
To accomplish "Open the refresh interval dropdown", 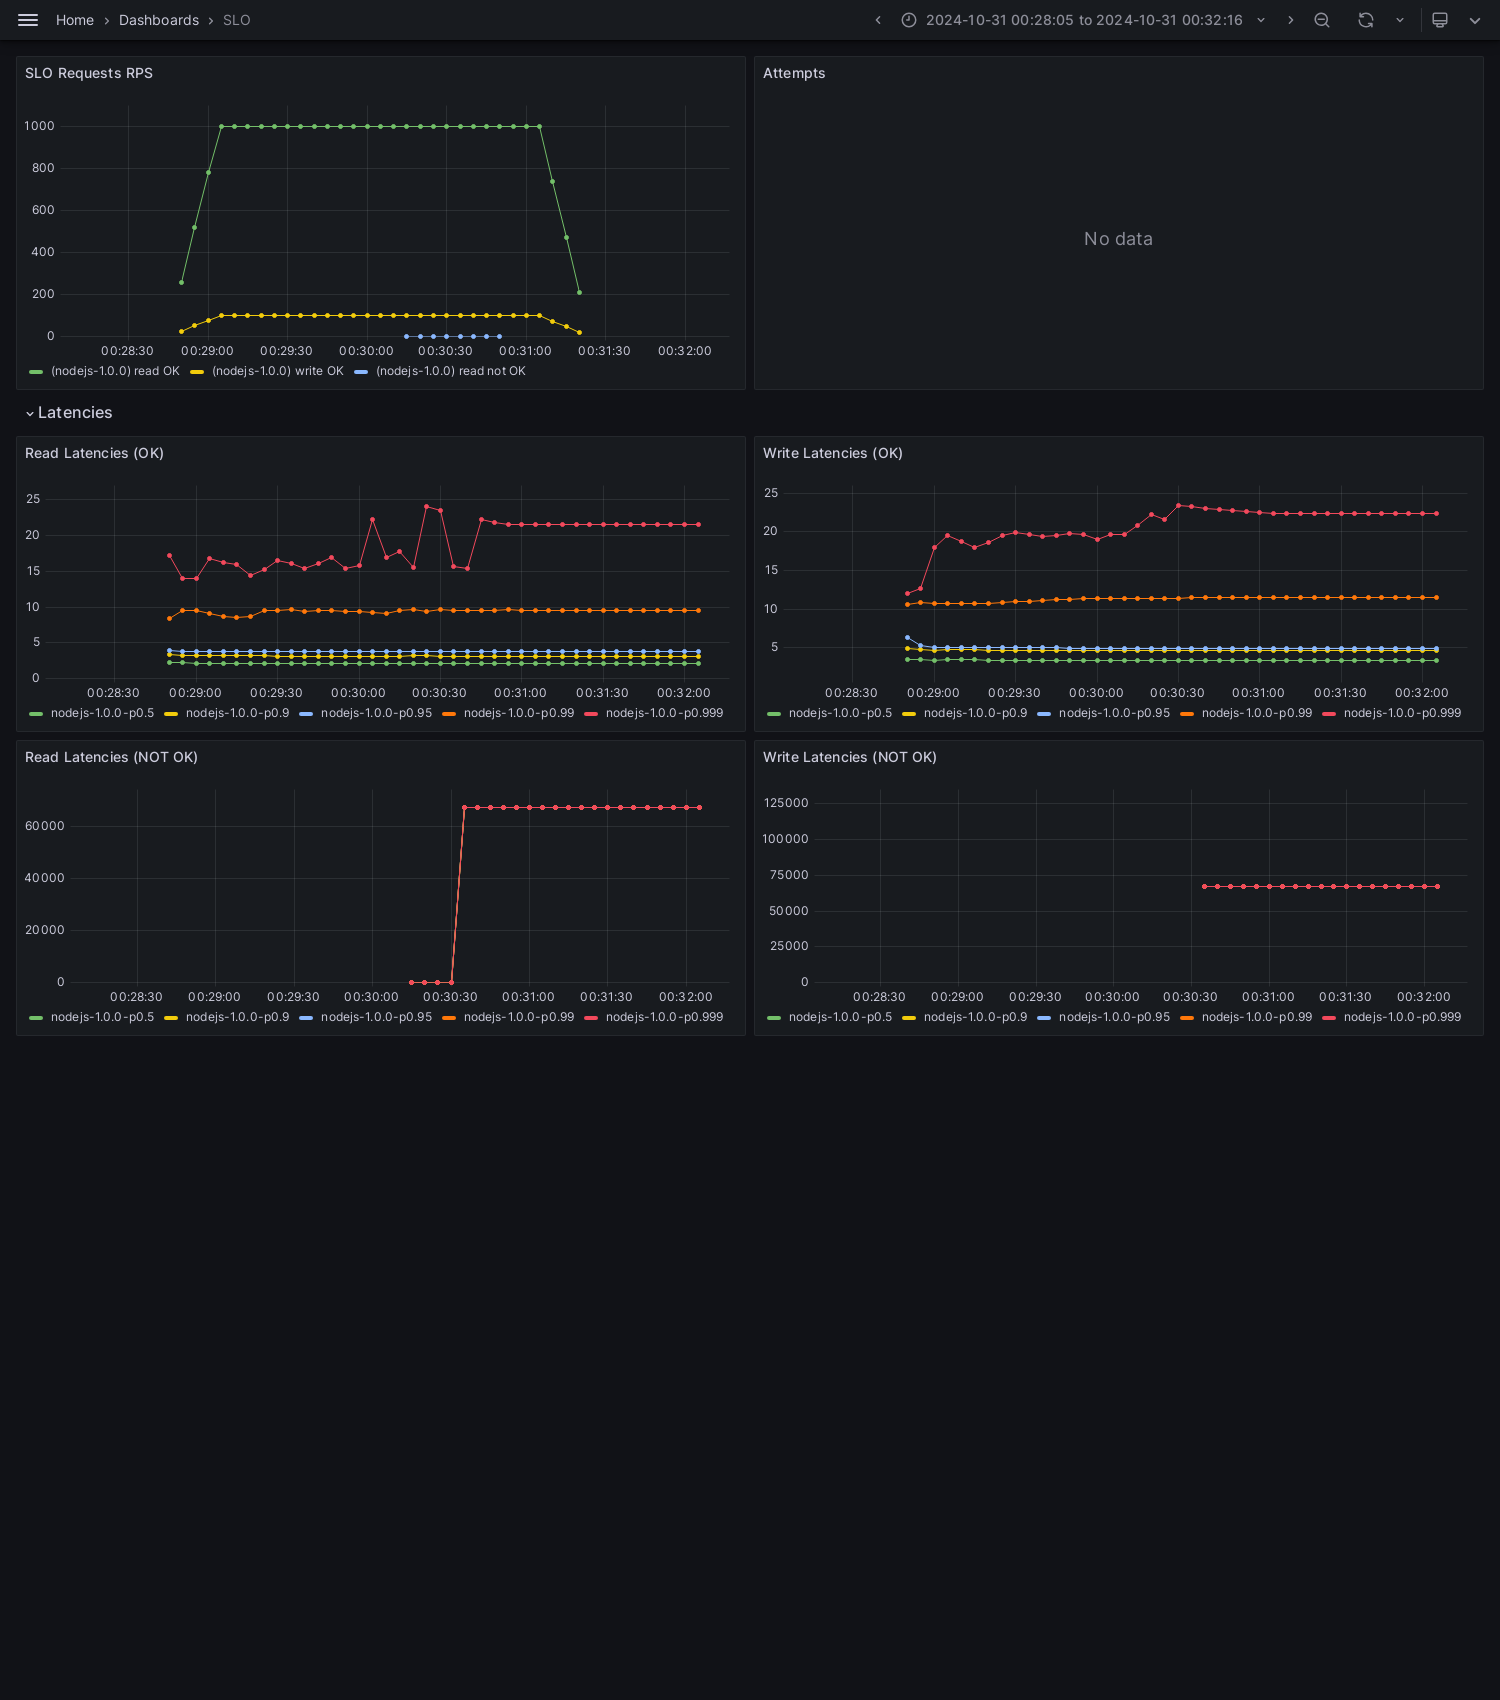I will (1400, 20).
